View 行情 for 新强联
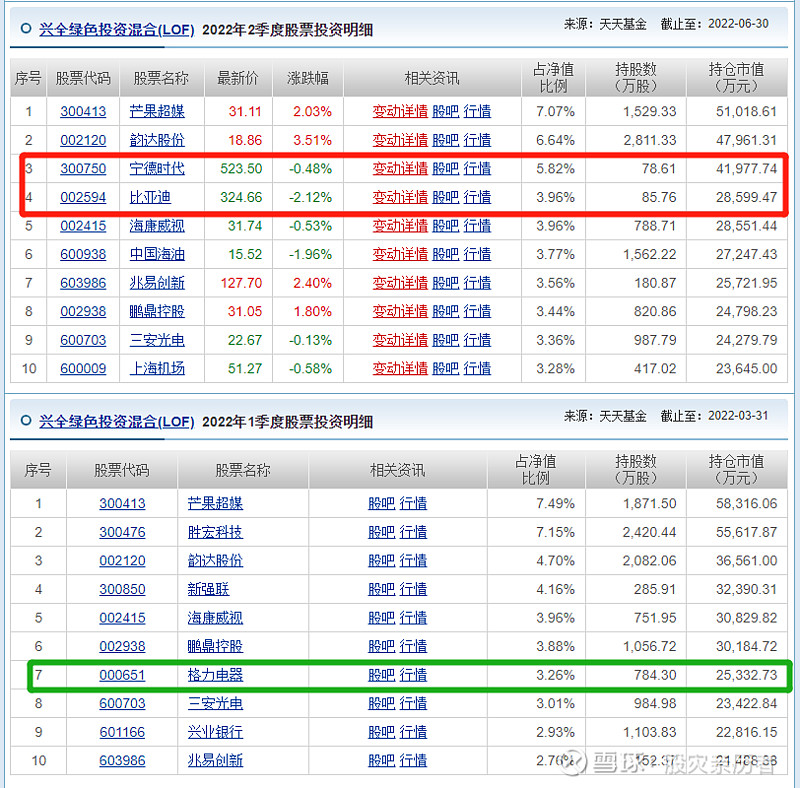 [413, 589]
